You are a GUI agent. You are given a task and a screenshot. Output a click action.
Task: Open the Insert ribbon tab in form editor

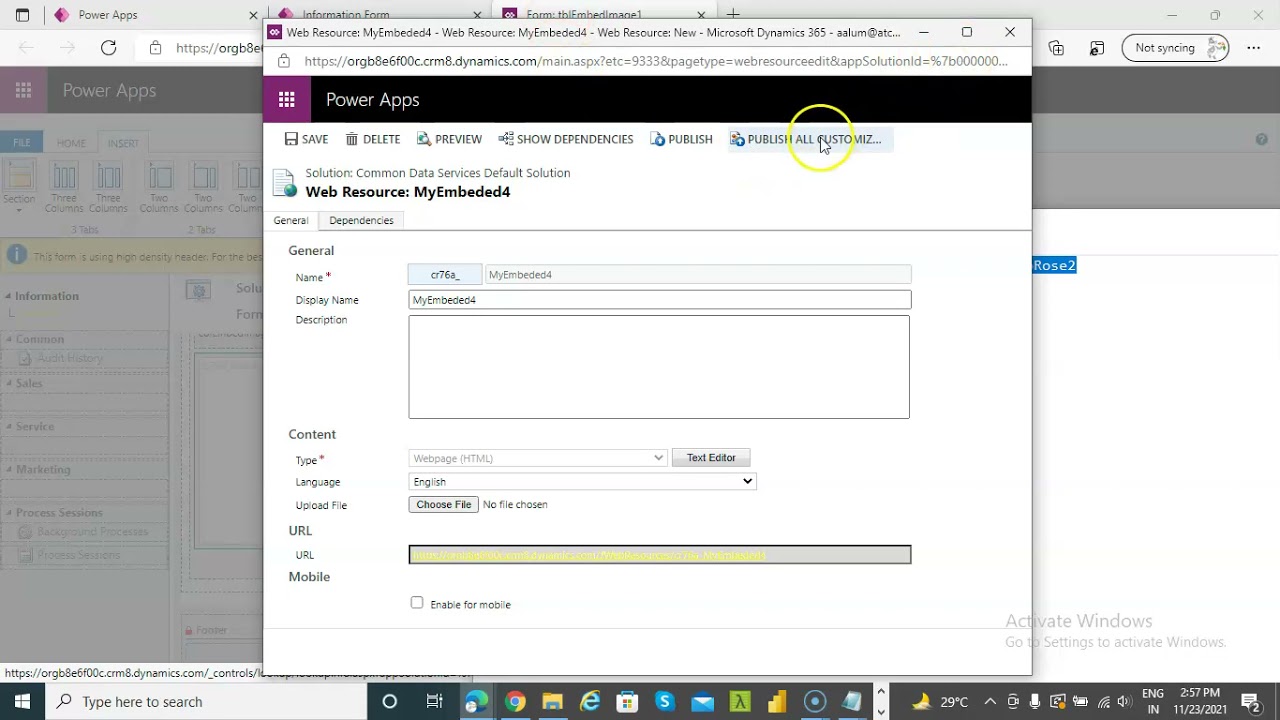tap(123, 143)
